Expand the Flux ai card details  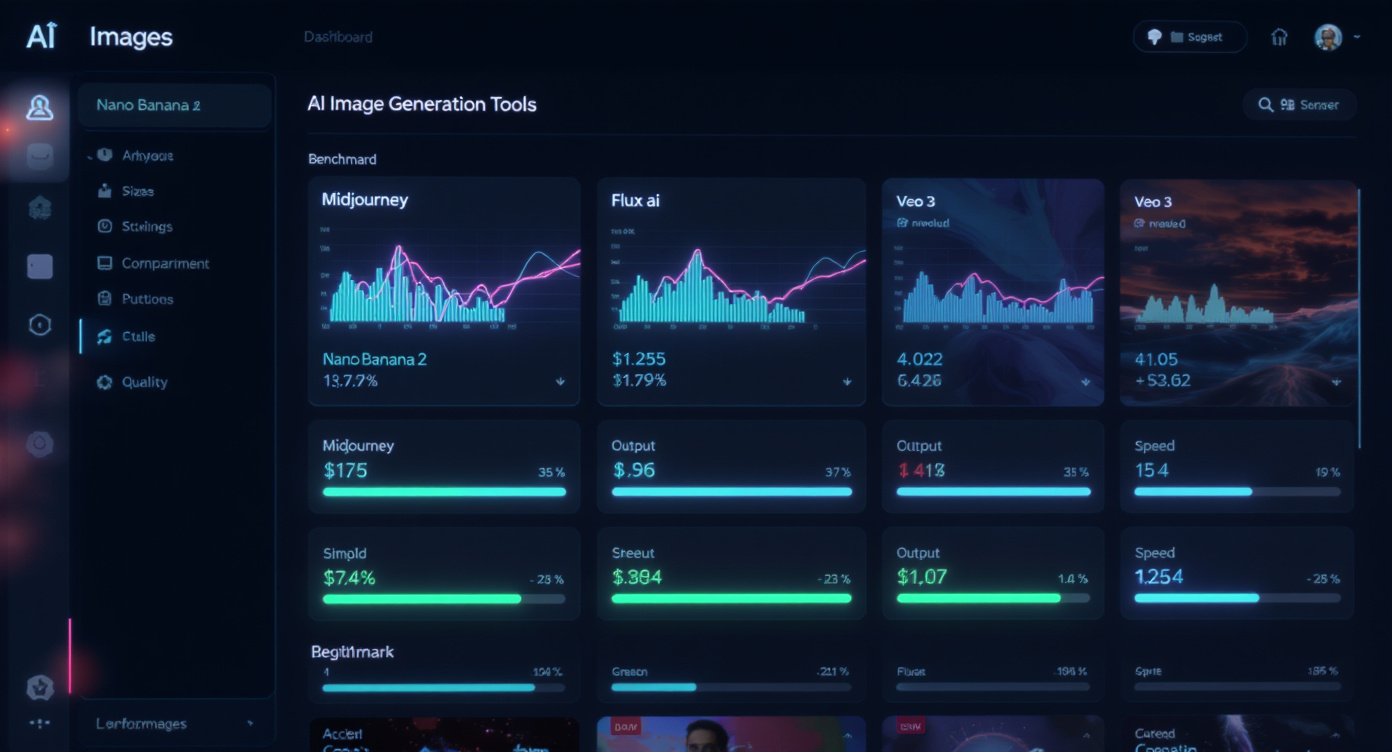[847, 381]
